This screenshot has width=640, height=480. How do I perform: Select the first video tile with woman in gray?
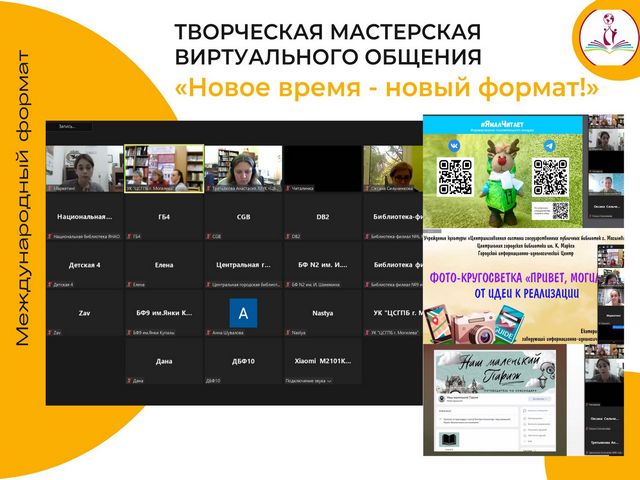click(x=84, y=168)
